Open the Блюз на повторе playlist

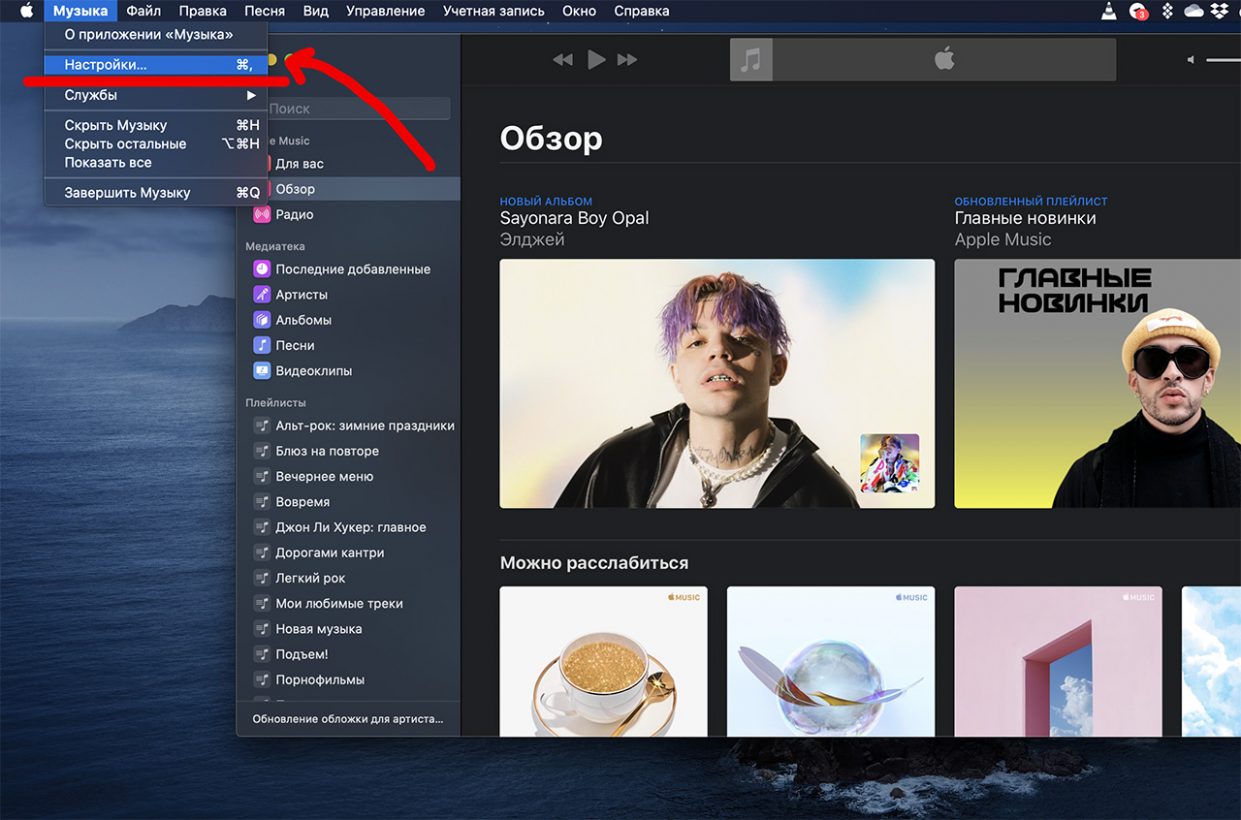click(x=327, y=451)
